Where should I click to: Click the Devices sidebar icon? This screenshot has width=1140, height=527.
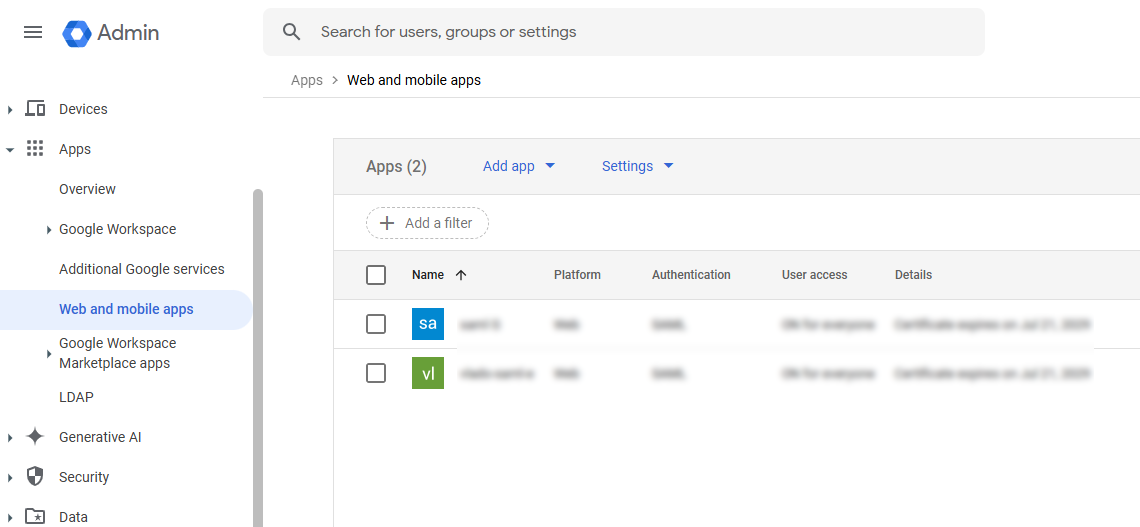pyautogui.click(x=35, y=109)
